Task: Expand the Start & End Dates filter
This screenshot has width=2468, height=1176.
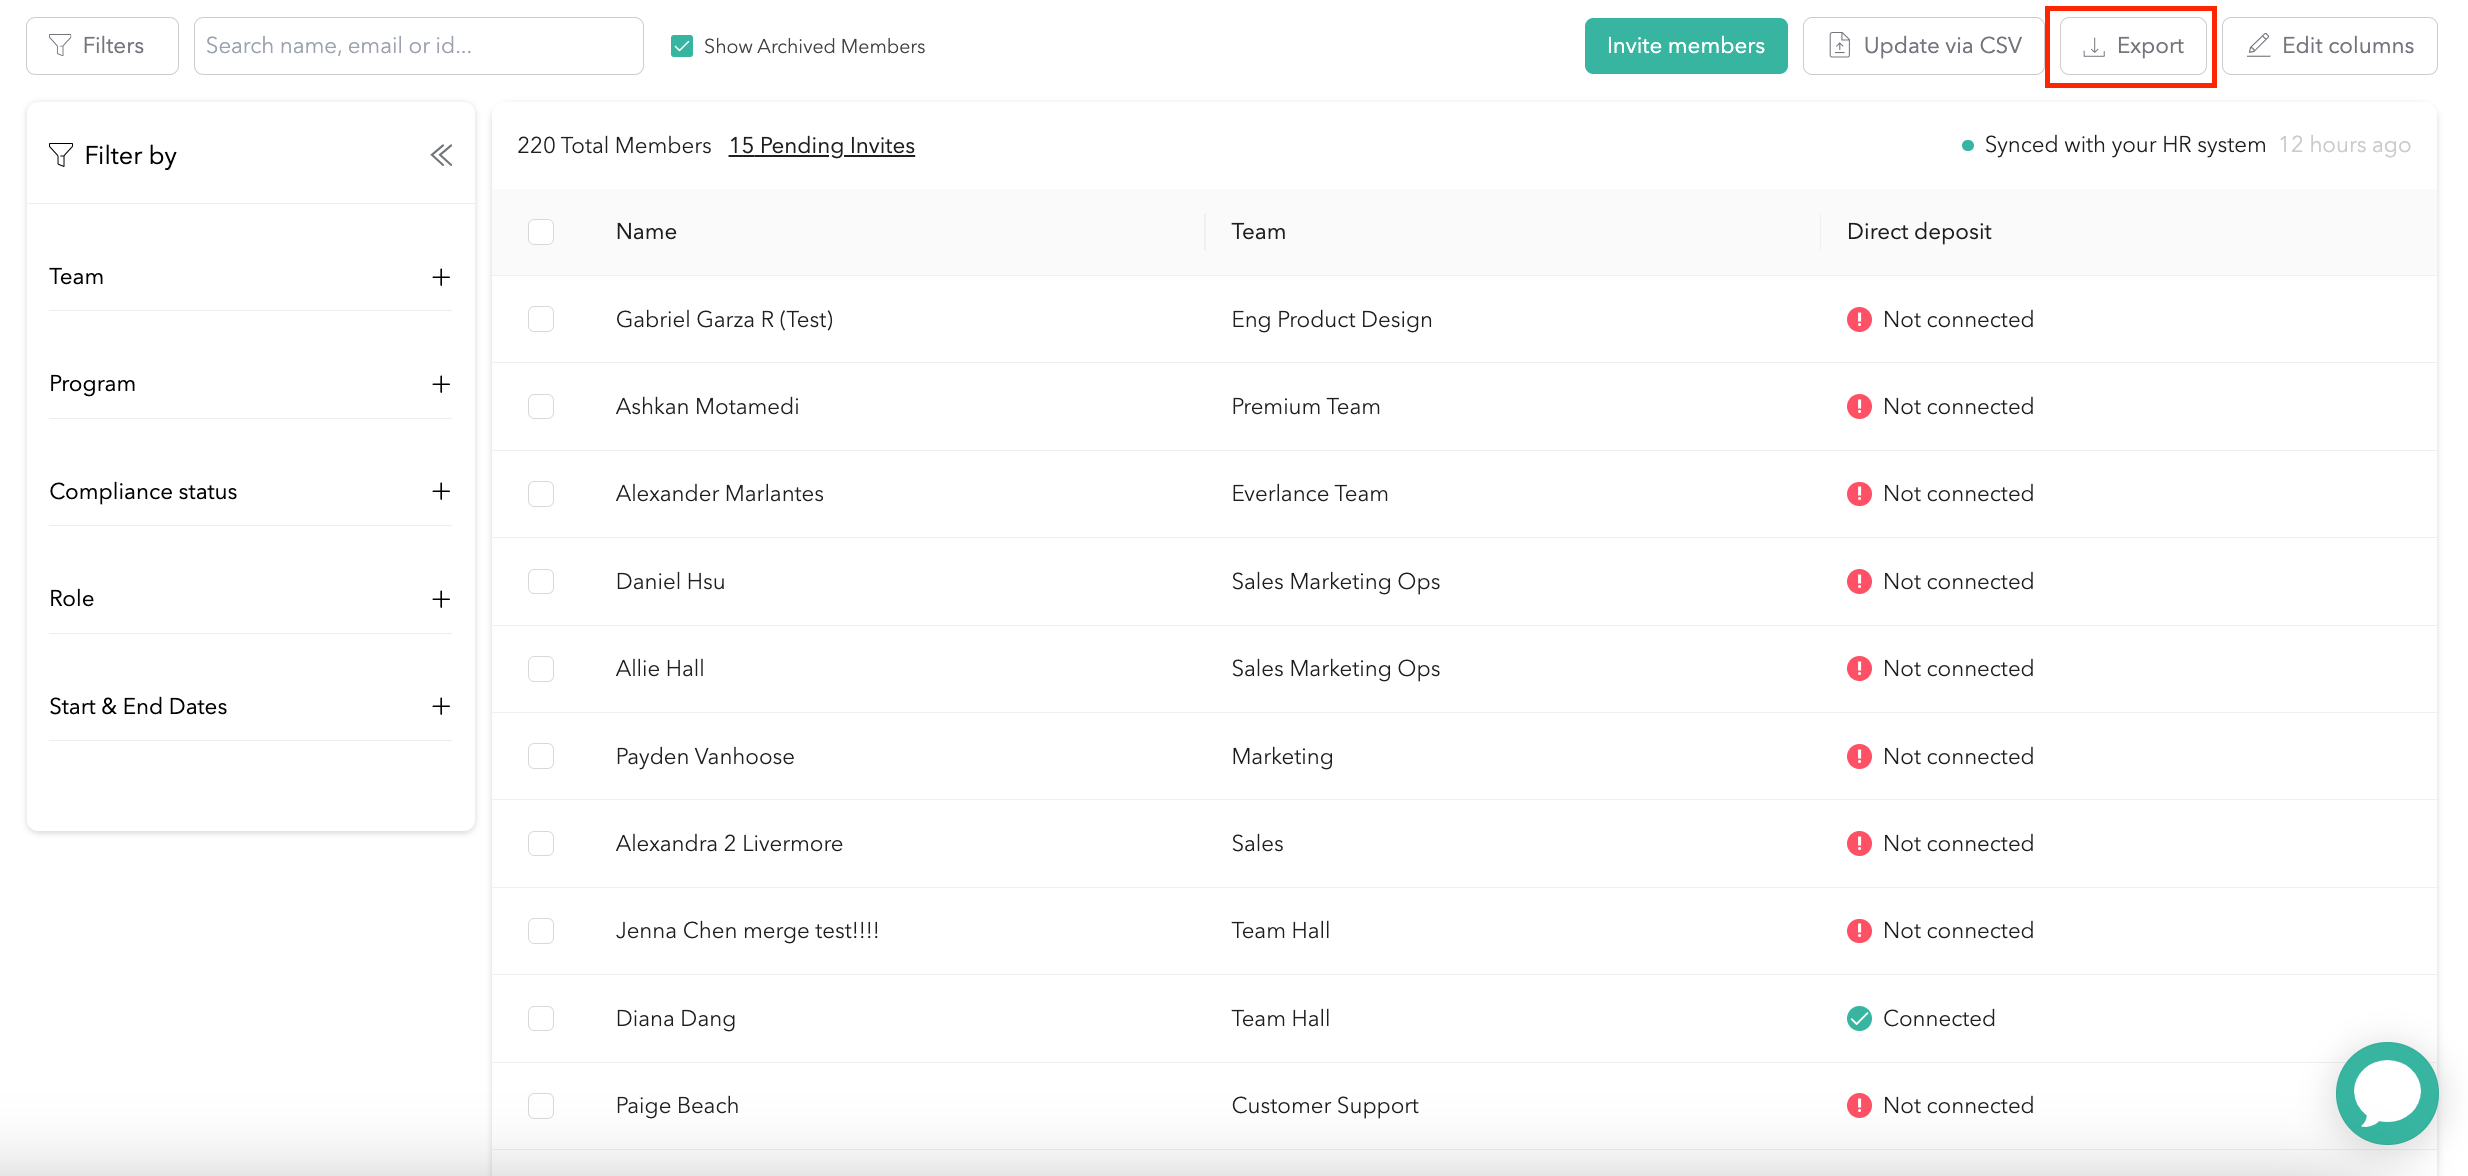Action: 441,706
